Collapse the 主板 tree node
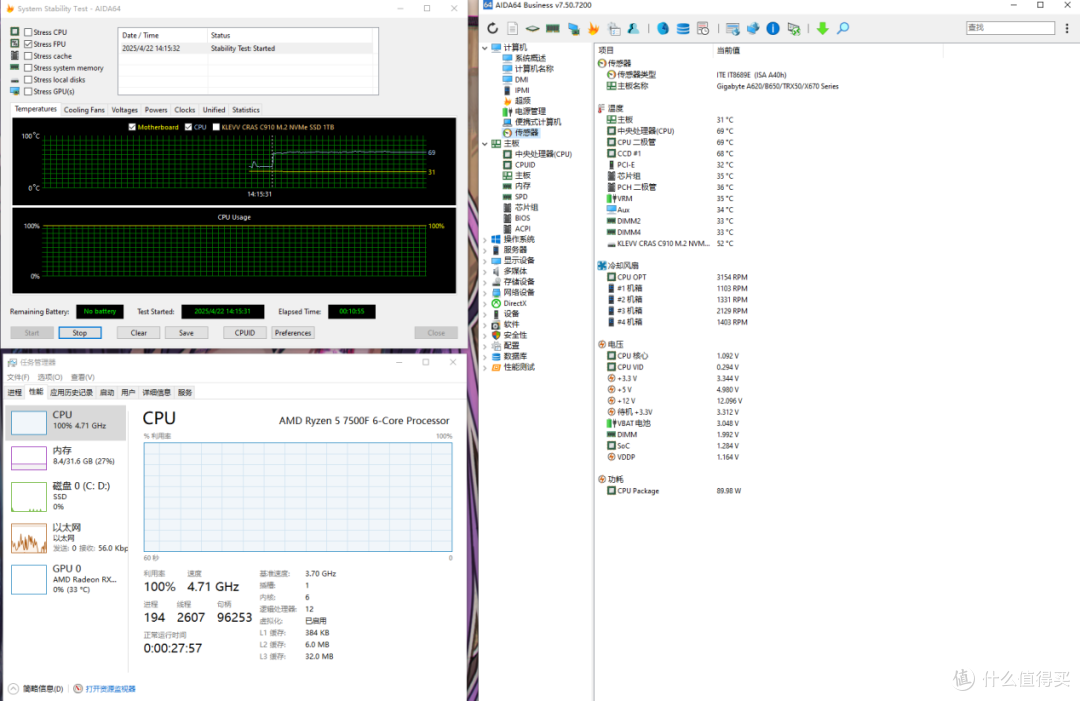 point(485,143)
